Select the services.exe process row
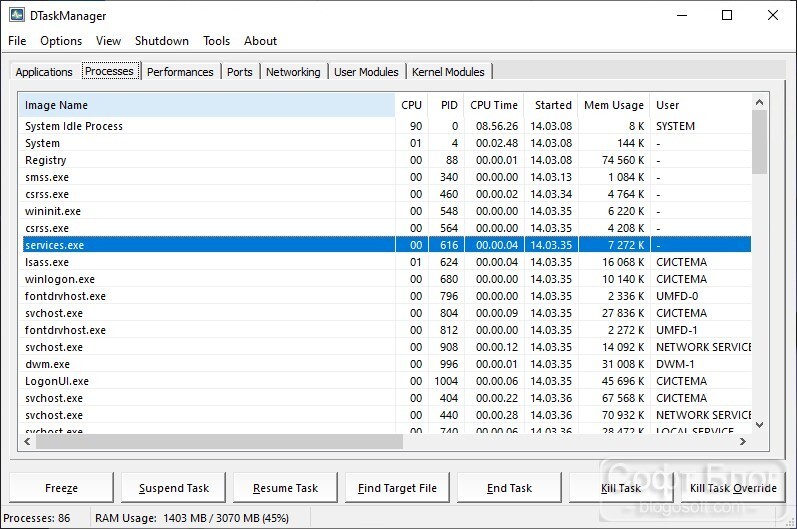The image size is (797, 529). pos(385,245)
